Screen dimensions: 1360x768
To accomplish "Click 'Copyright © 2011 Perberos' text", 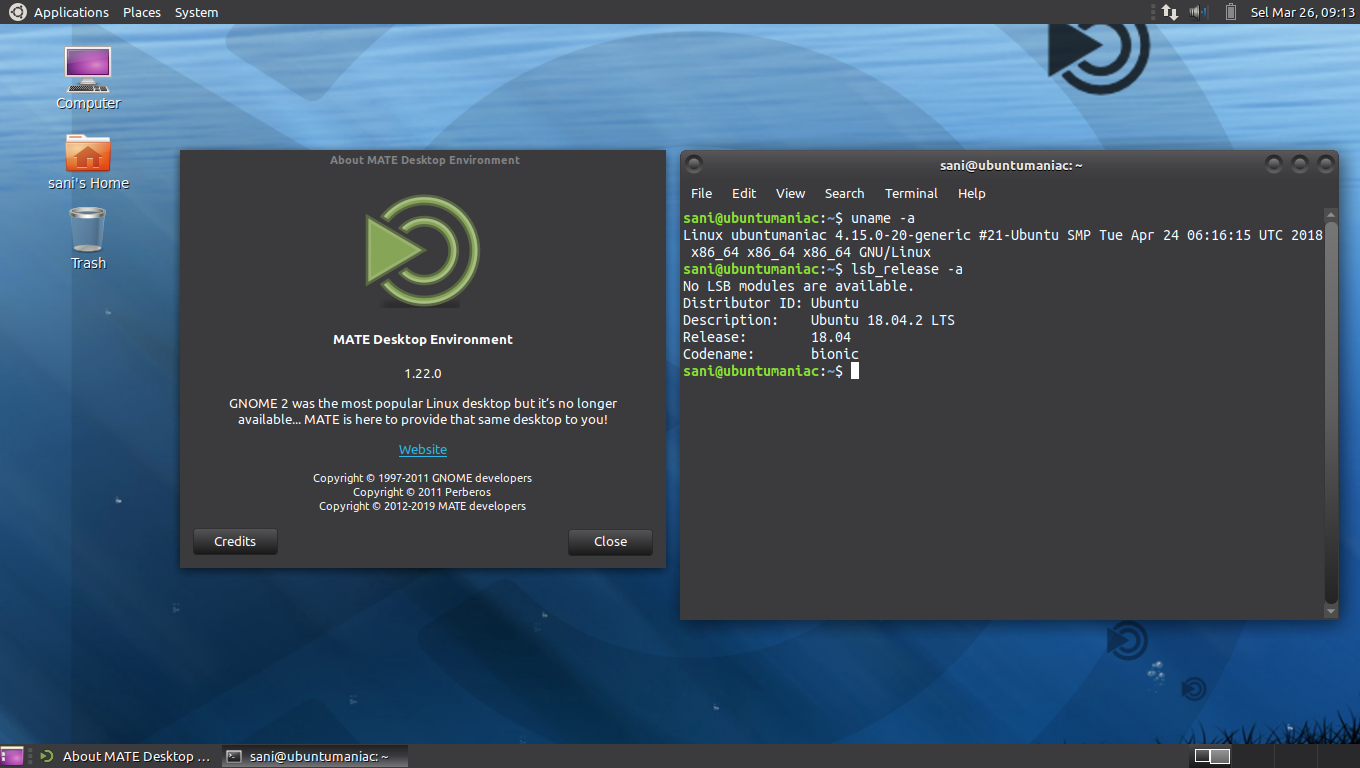I will 422,492.
